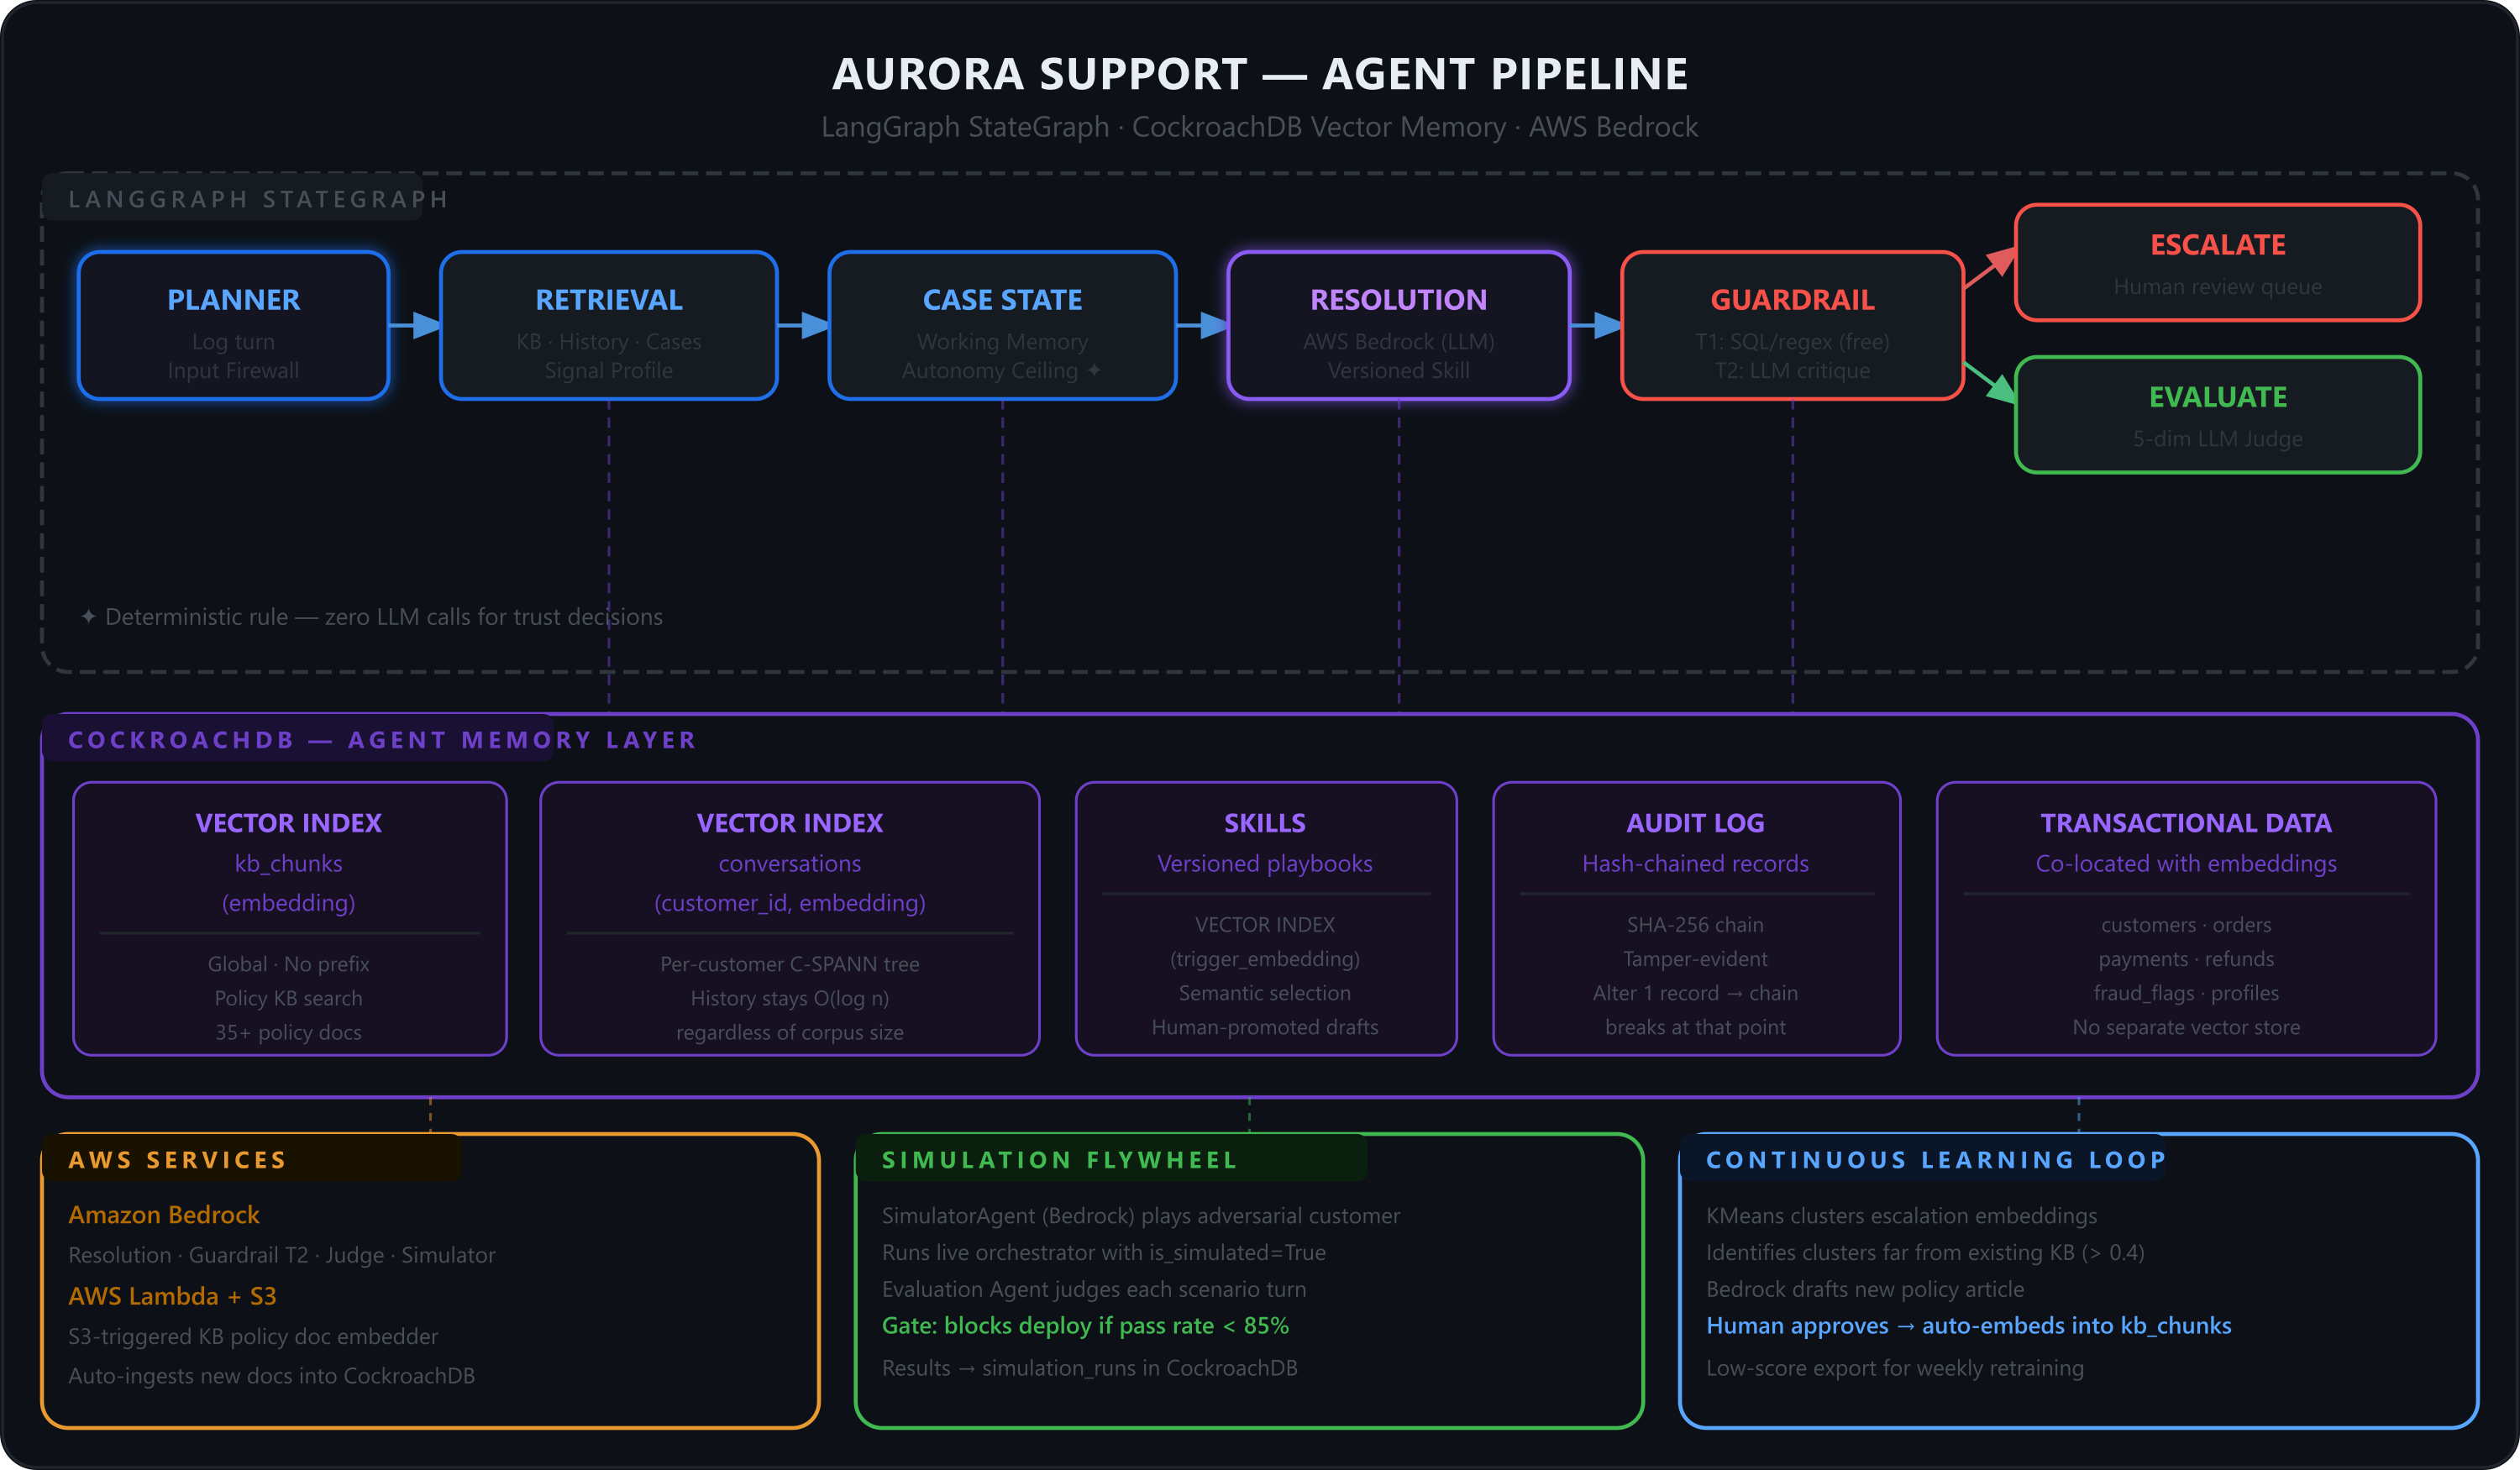Click star icon before Deterministic rule note
This screenshot has width=2520, height=1470.
pos(88,616)
